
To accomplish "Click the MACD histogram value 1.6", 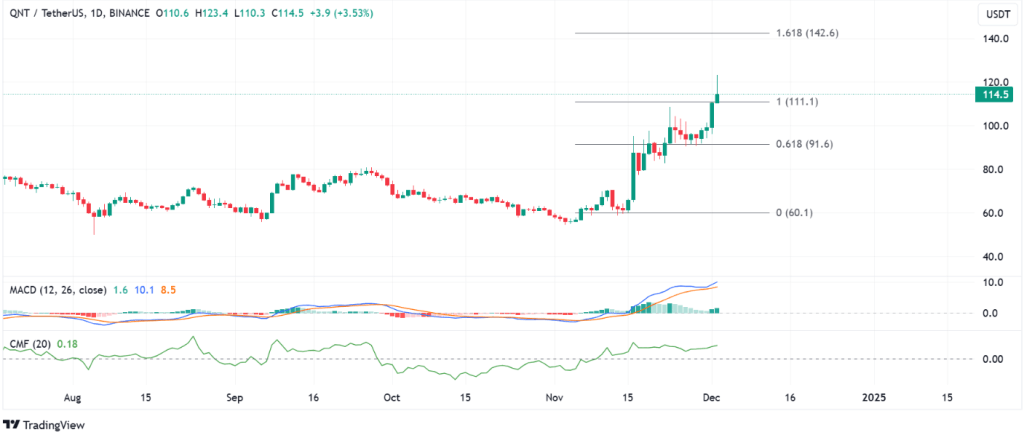I will point(119,289).
